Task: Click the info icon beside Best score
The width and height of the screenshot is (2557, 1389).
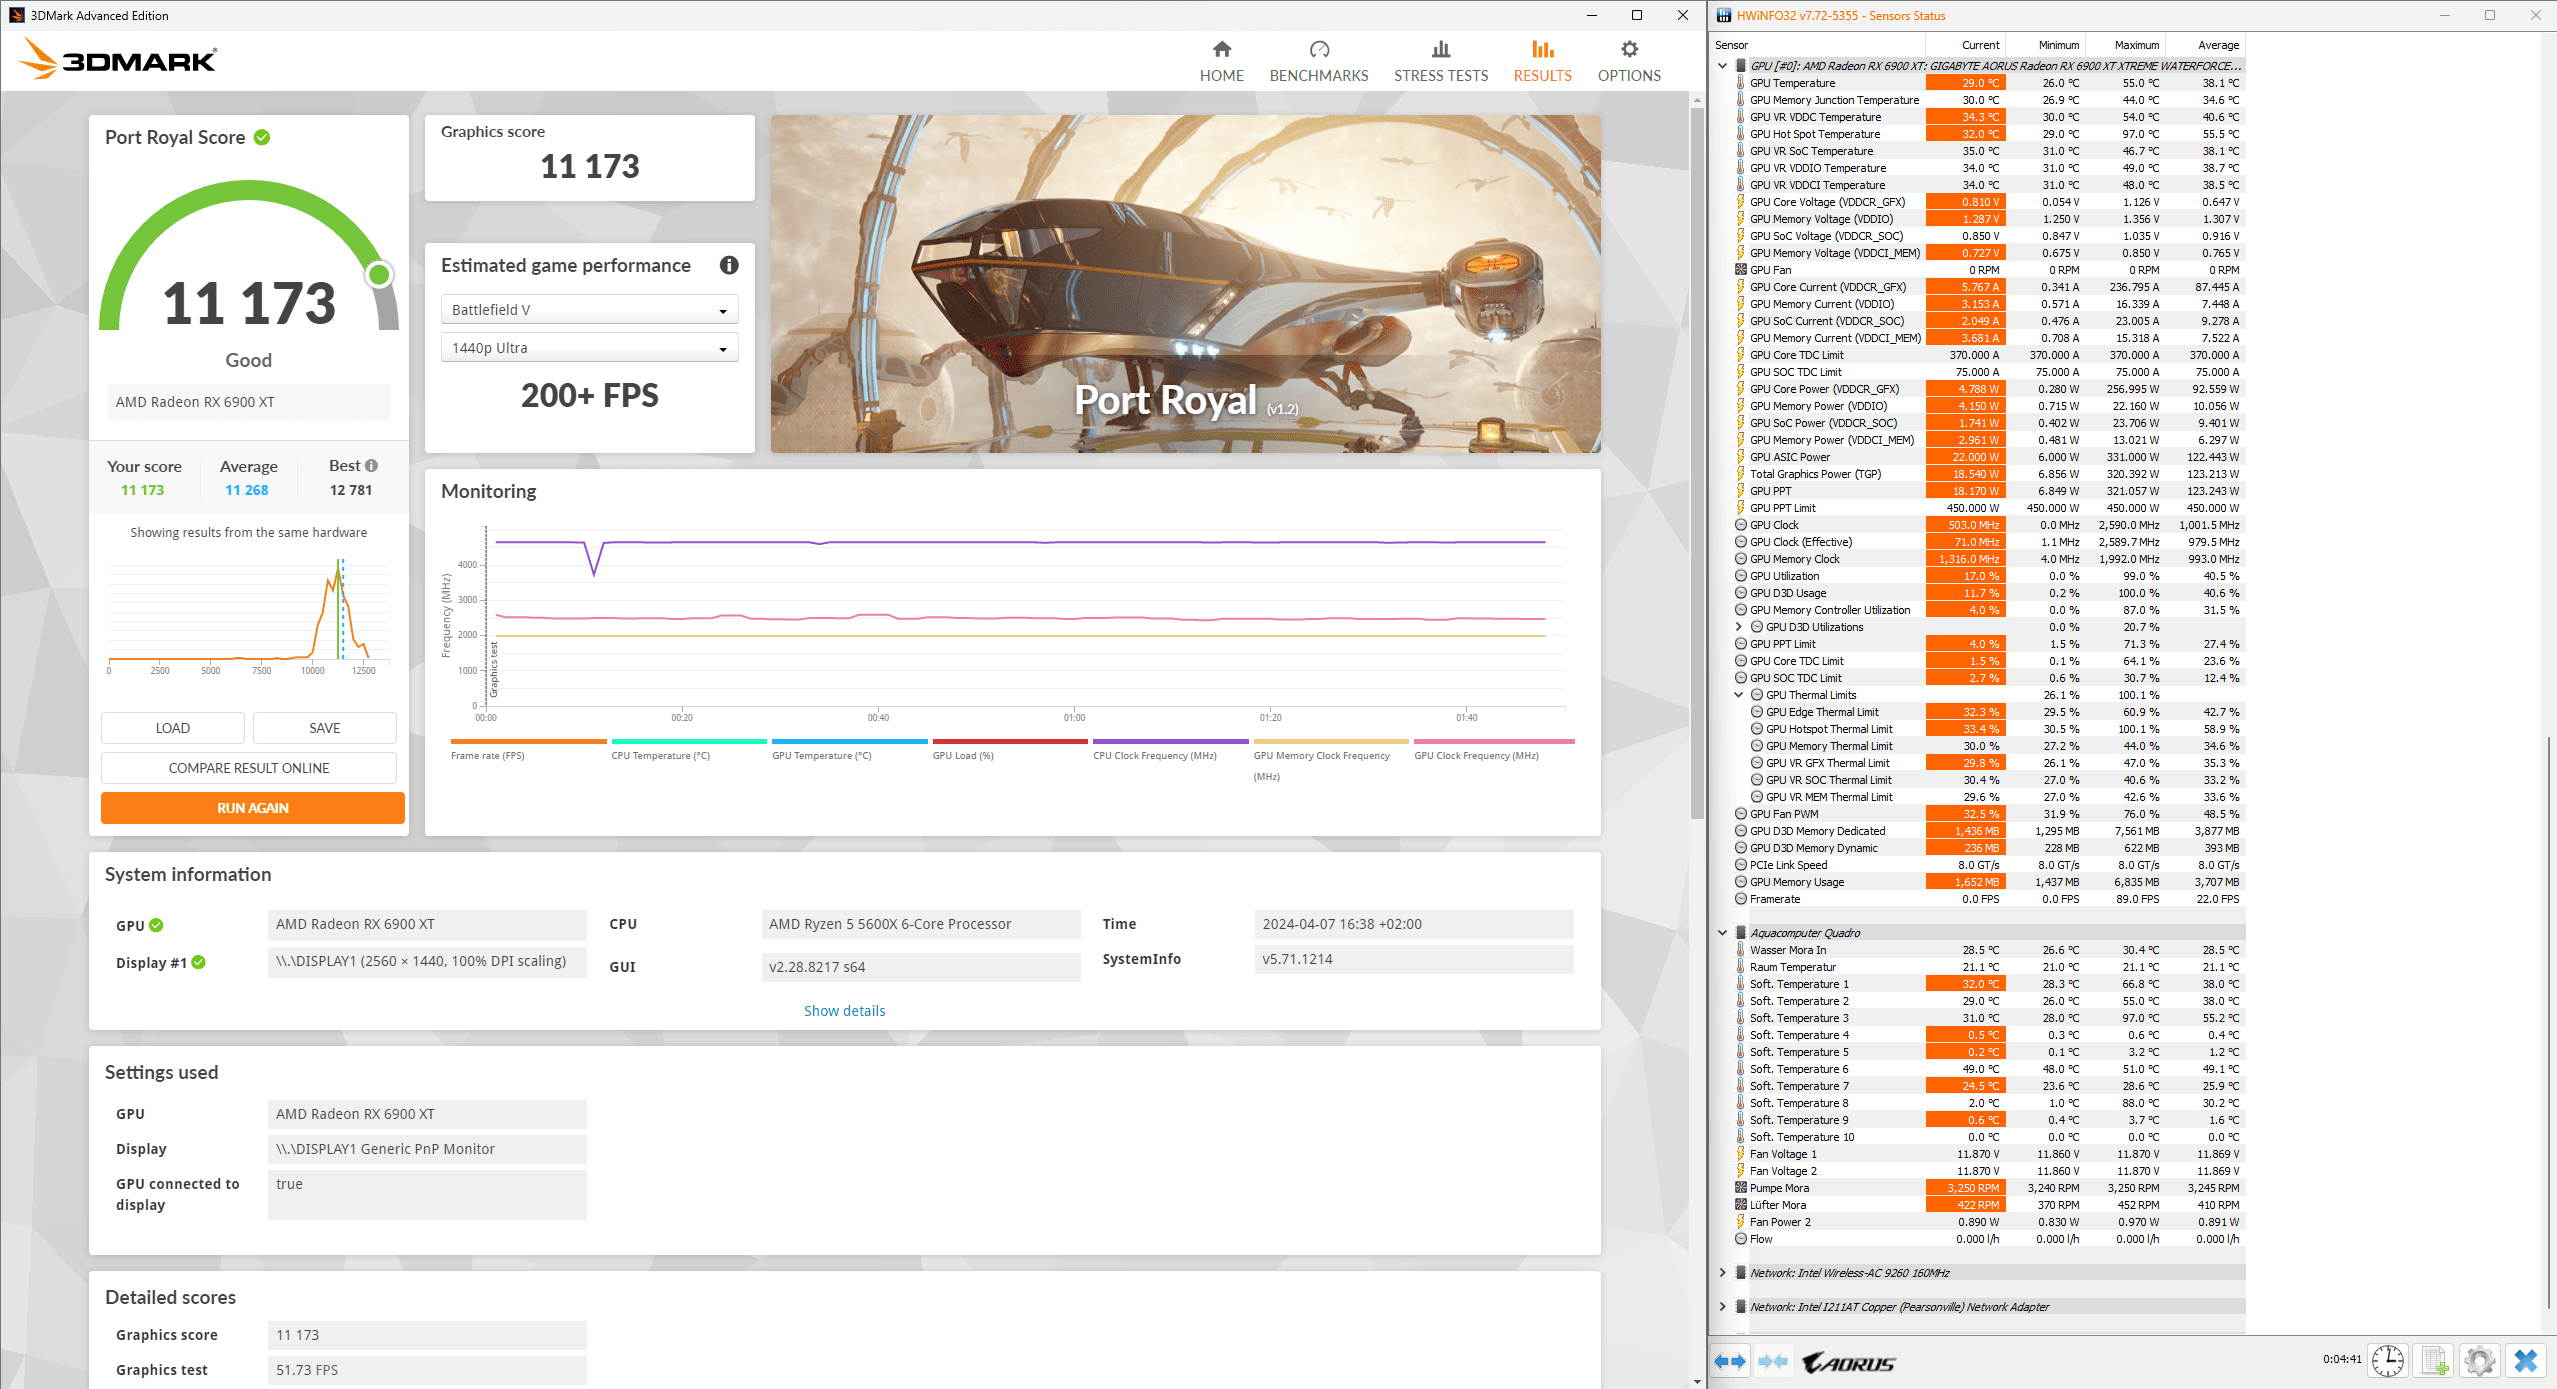Action: (371, 466)
